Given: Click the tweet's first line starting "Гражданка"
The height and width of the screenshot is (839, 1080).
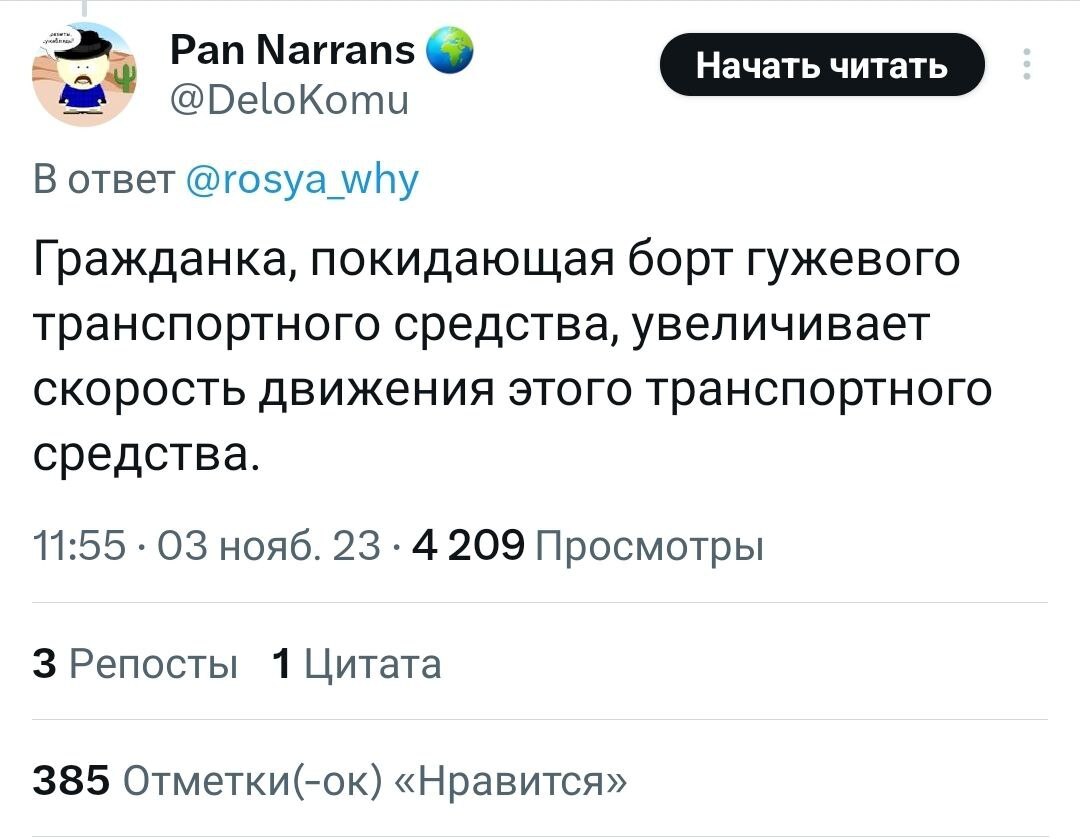Looking at the screenshot, I should click(x=496, y=261).
